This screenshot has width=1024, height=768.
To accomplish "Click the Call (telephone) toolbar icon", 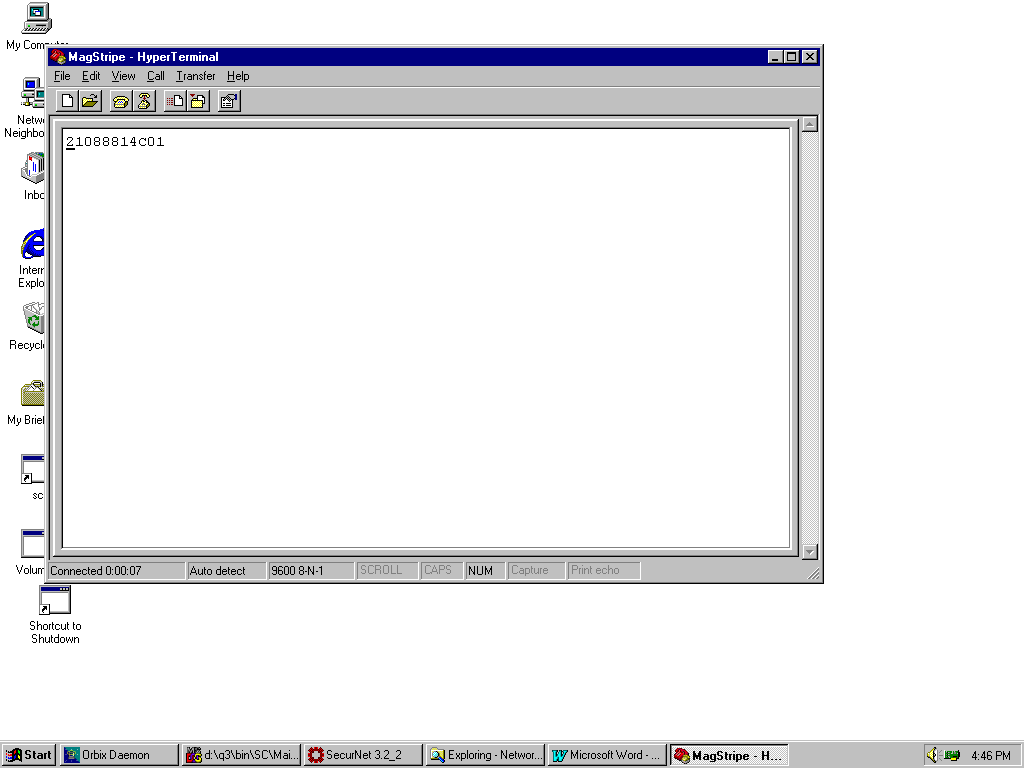I will [x=121, y=101].
